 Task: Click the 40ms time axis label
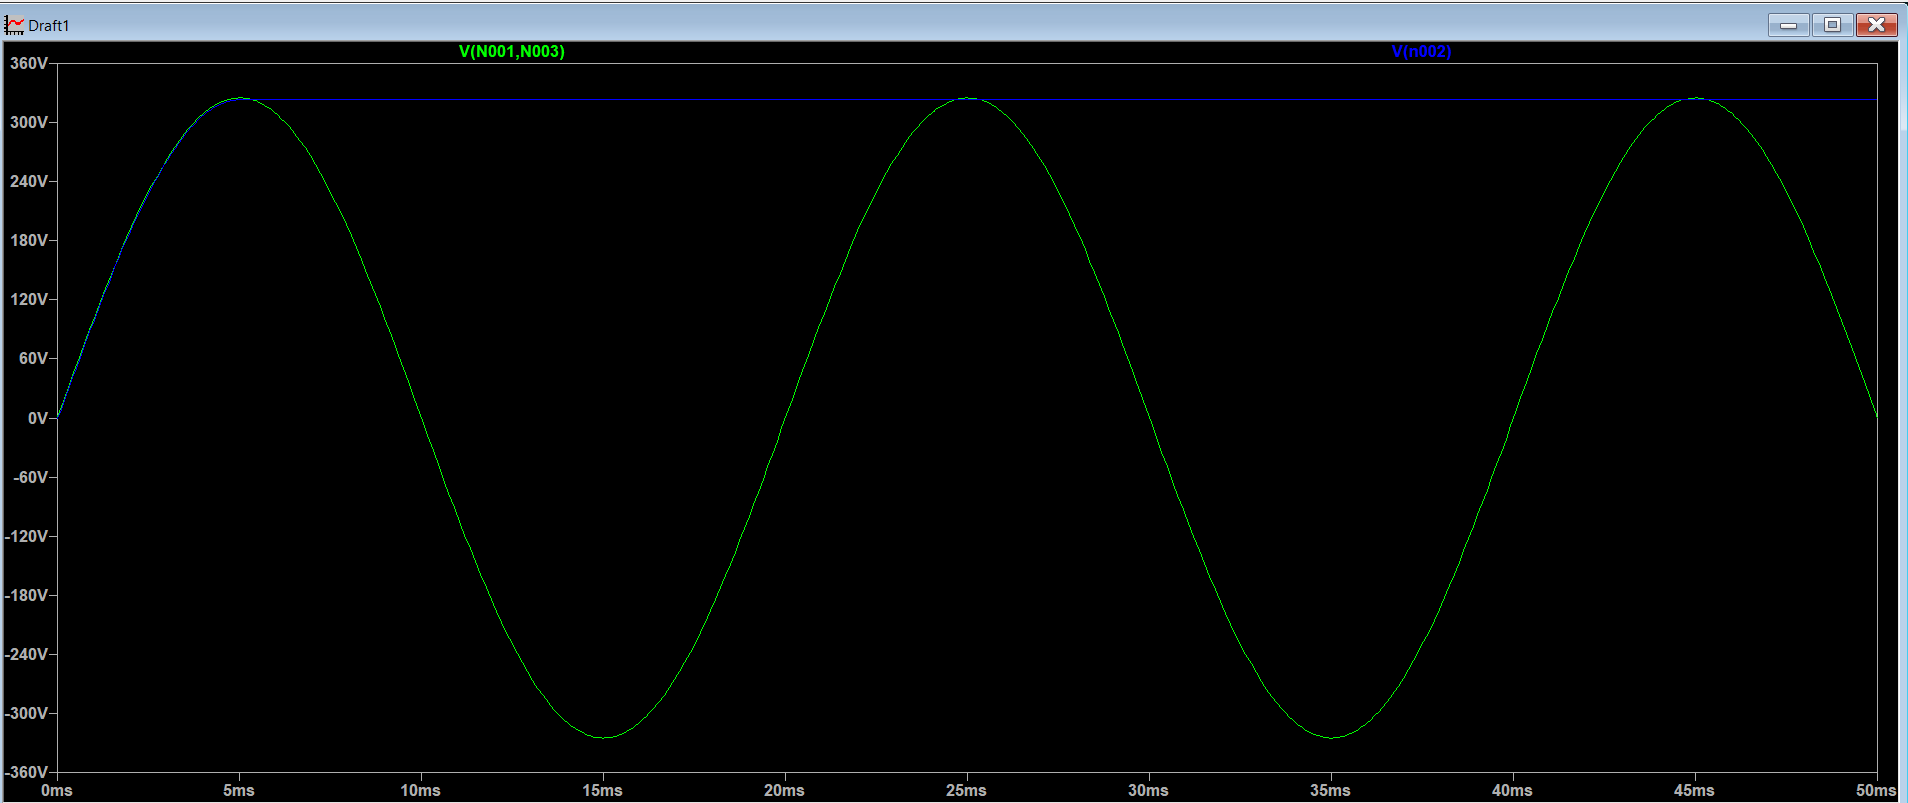click(1513, 790)
